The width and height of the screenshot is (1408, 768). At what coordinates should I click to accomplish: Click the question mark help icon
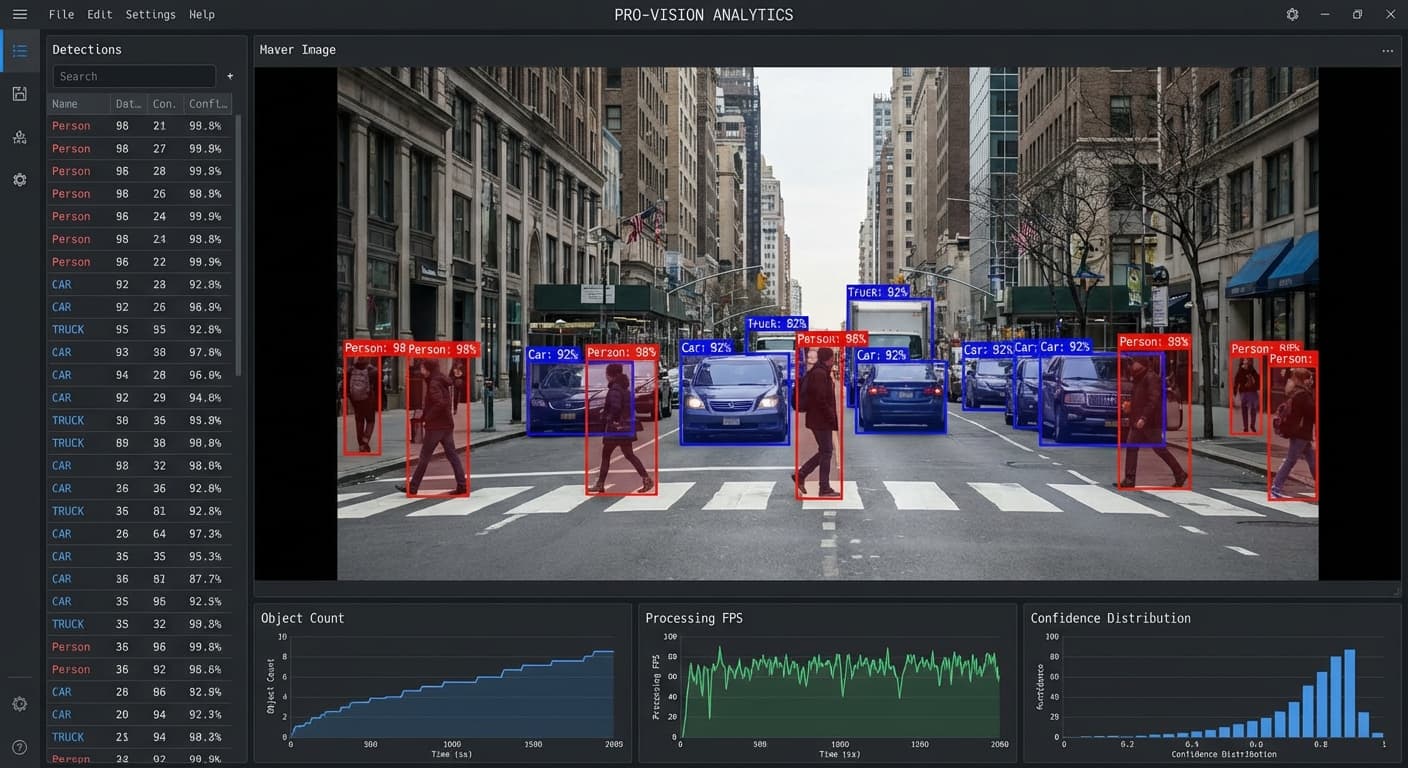click(20, 747)
